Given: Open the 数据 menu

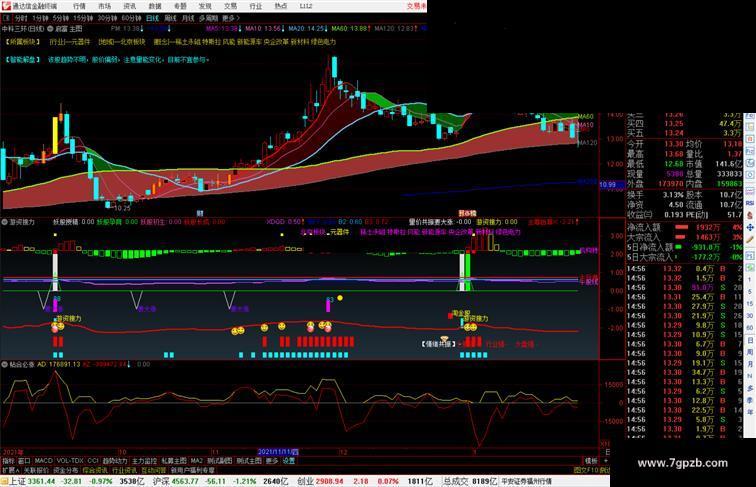Looking at the screenshot, I should (155, 6).
